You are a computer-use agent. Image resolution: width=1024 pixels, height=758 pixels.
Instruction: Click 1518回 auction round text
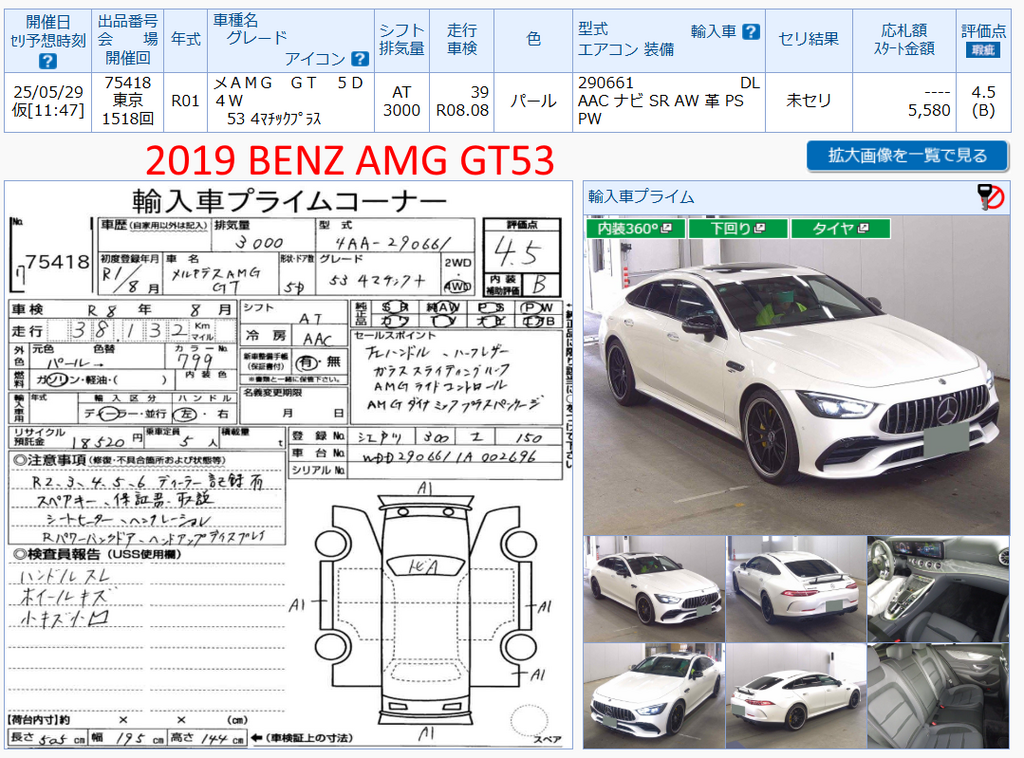(127, 118)
